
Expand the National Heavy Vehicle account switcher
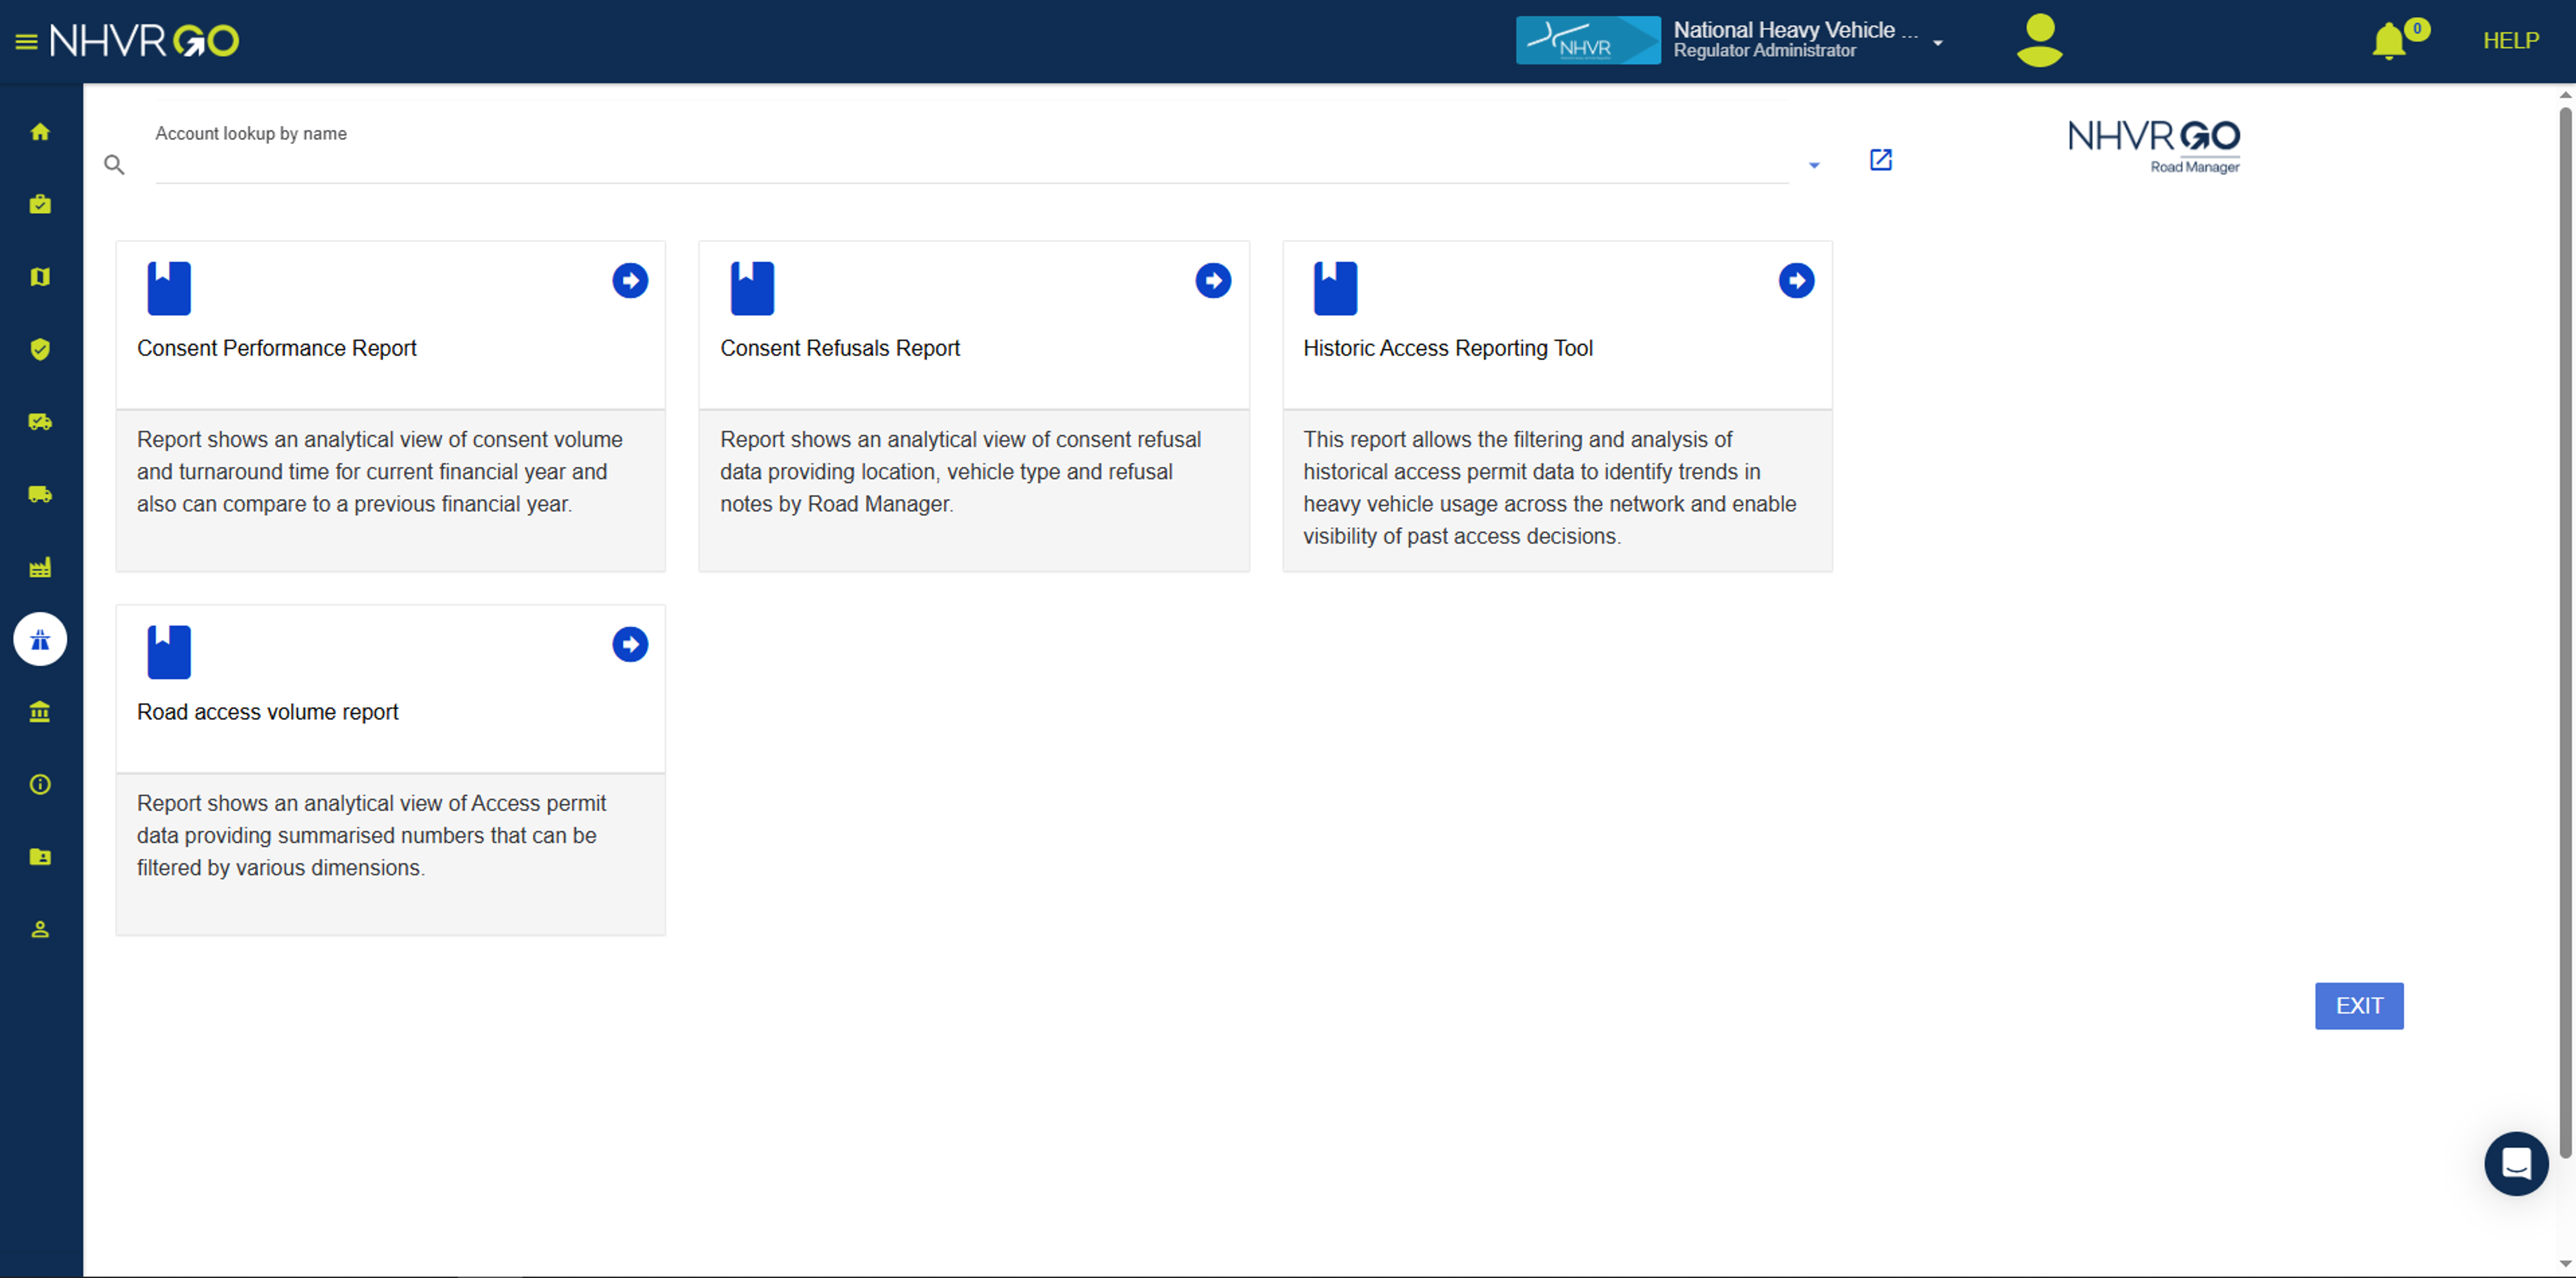[1937, 43]
